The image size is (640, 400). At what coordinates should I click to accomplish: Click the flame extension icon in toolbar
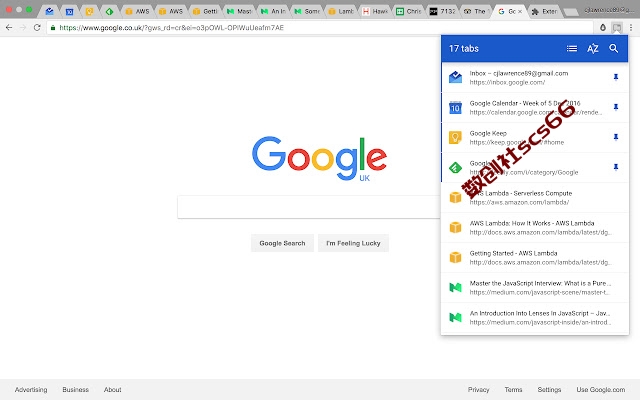[603, 28]
